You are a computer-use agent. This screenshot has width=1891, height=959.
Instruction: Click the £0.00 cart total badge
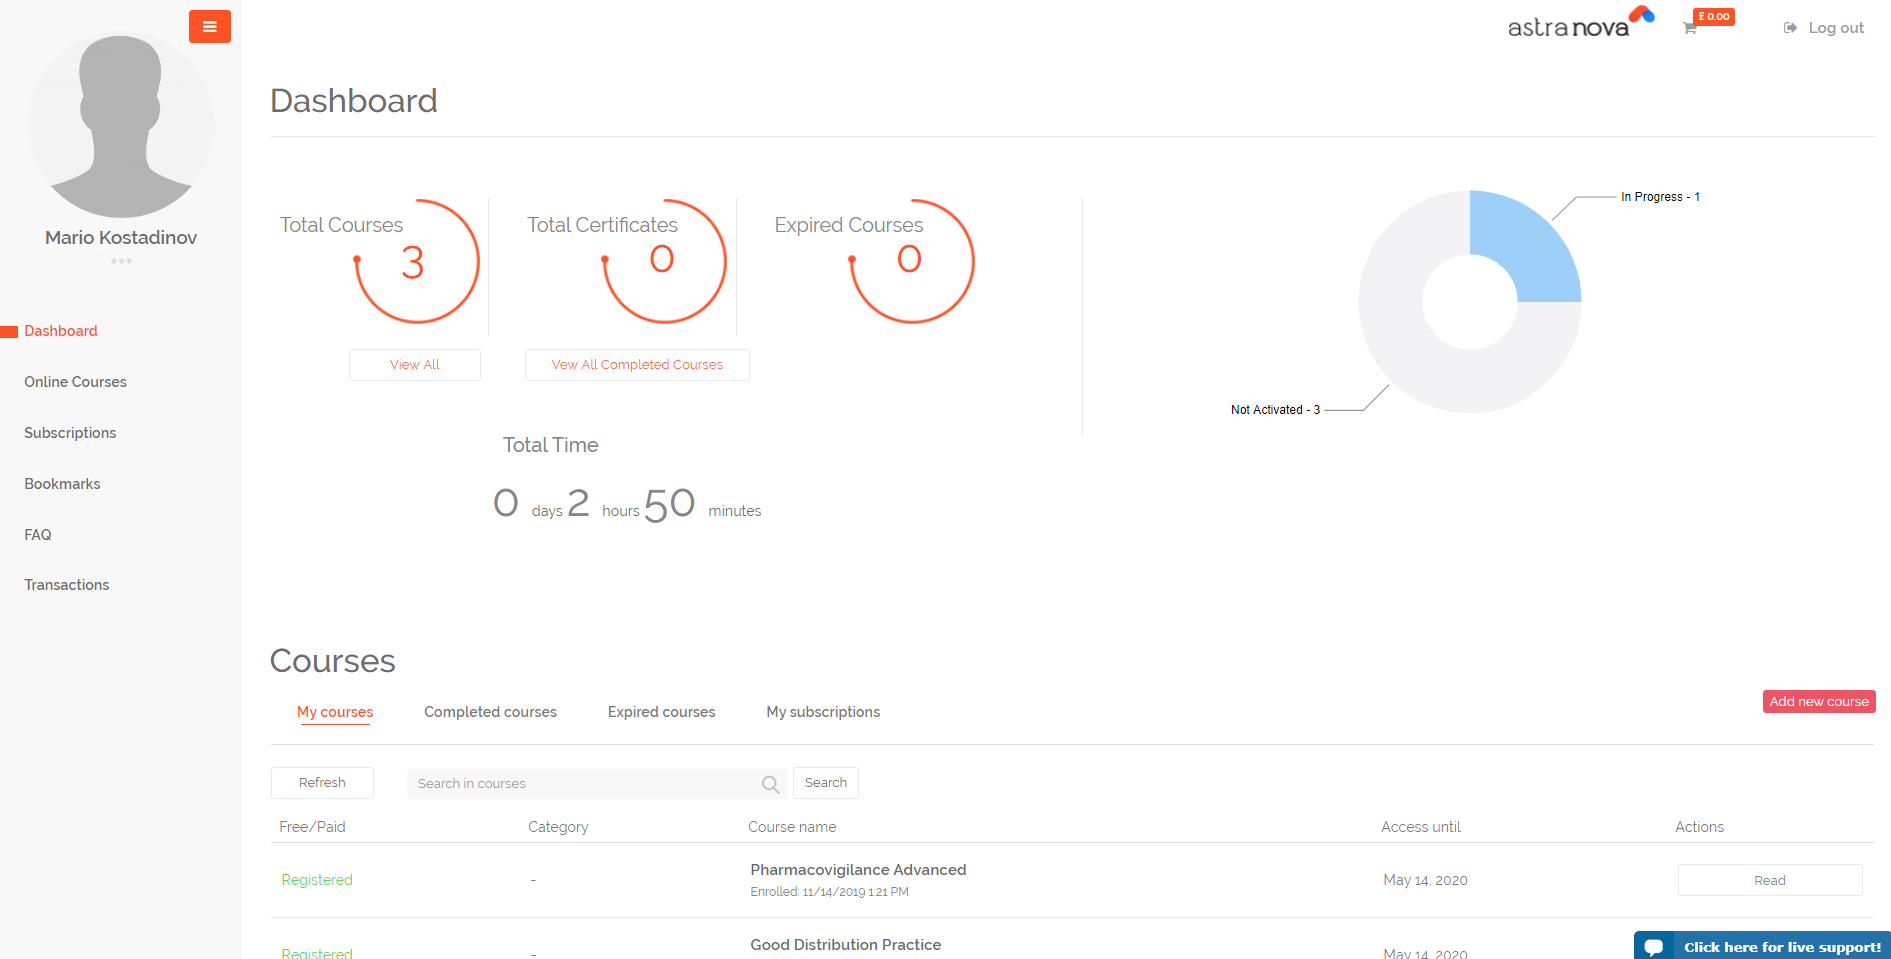(1714, 17)
